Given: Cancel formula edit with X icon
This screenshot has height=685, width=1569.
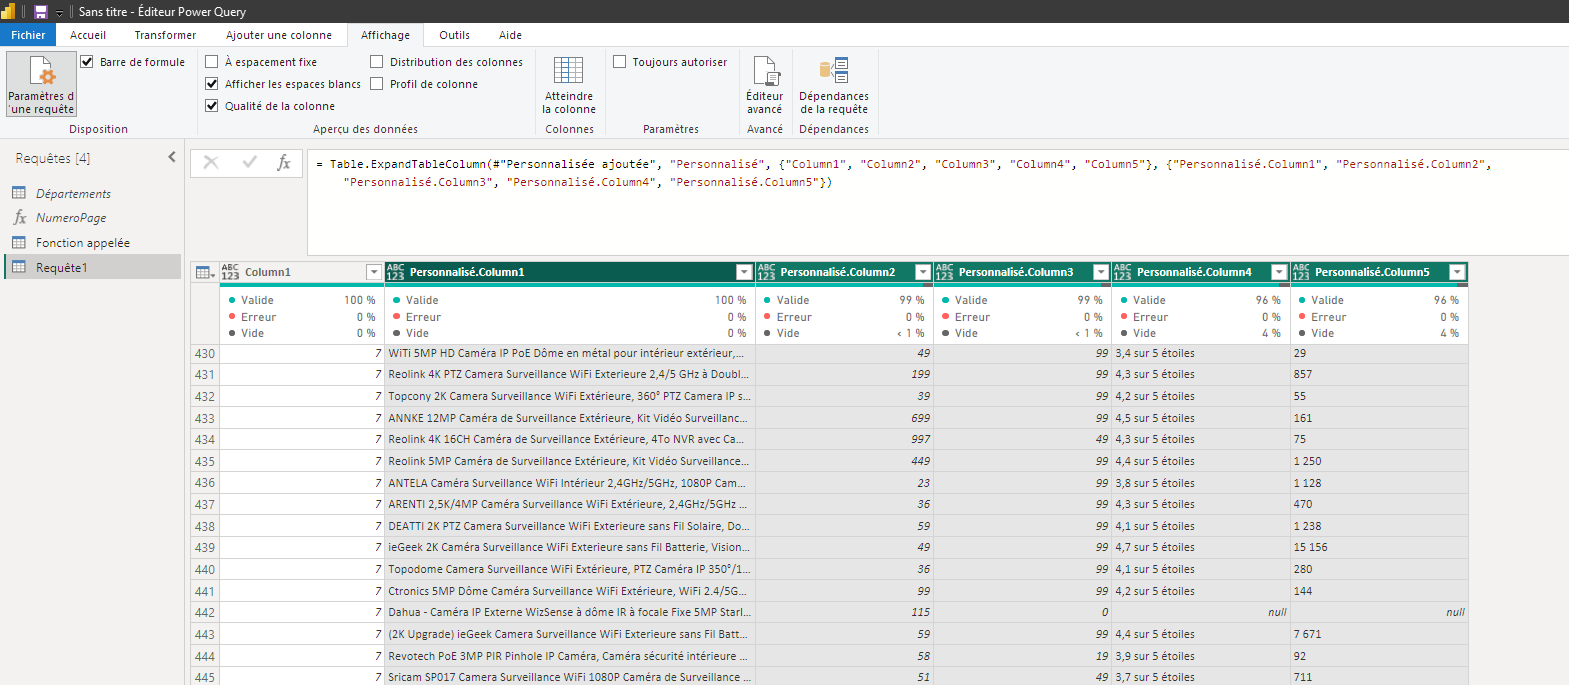Looking at the screenshot, I should coord(211,162).
